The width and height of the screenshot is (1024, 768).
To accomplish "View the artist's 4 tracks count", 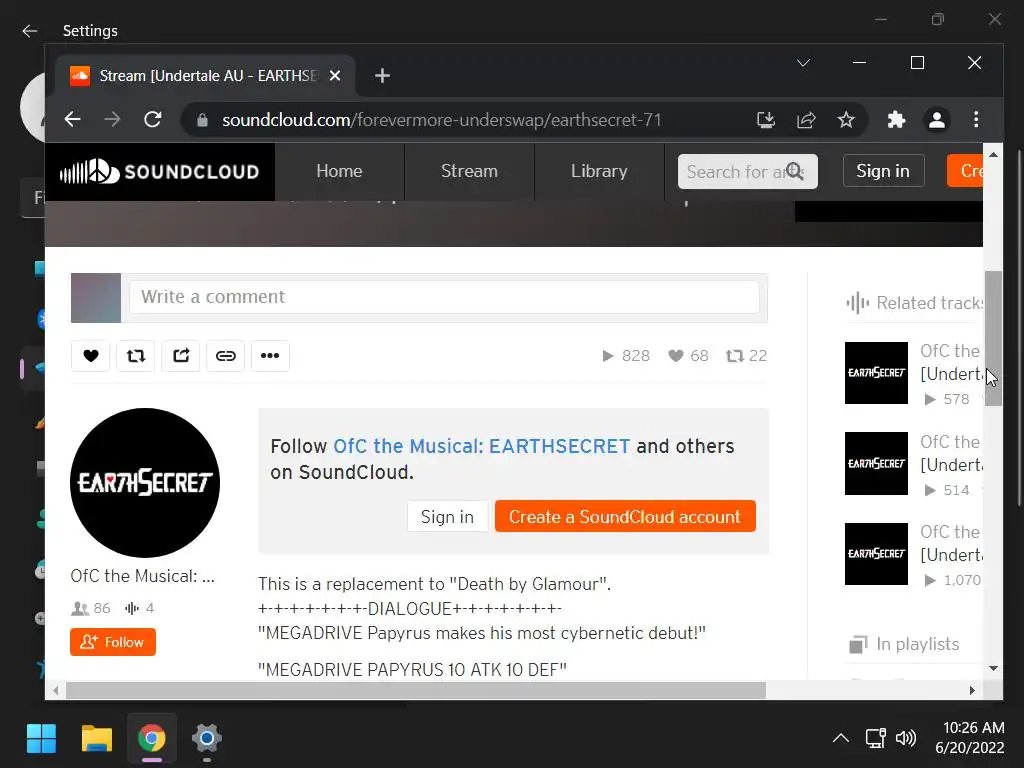I will click(x=140, y=609).
